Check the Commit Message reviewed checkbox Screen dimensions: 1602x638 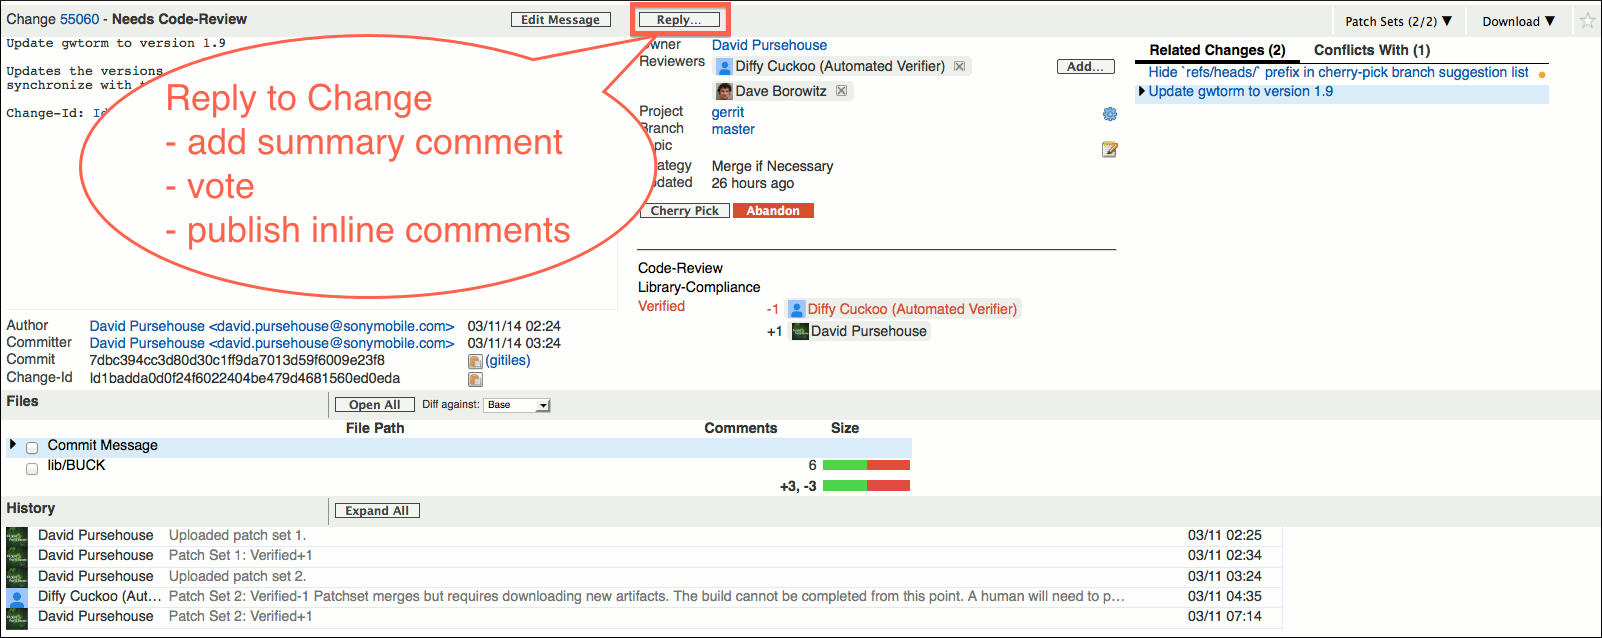pos(32,447)
